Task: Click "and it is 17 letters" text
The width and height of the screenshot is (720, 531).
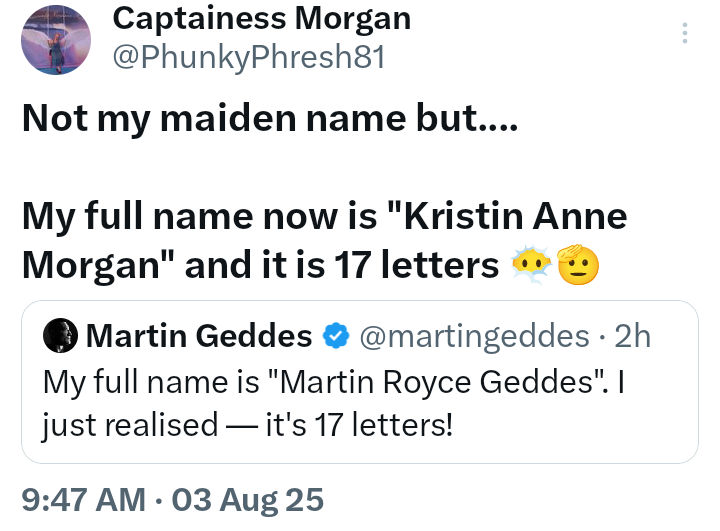Action: [340, 265]
